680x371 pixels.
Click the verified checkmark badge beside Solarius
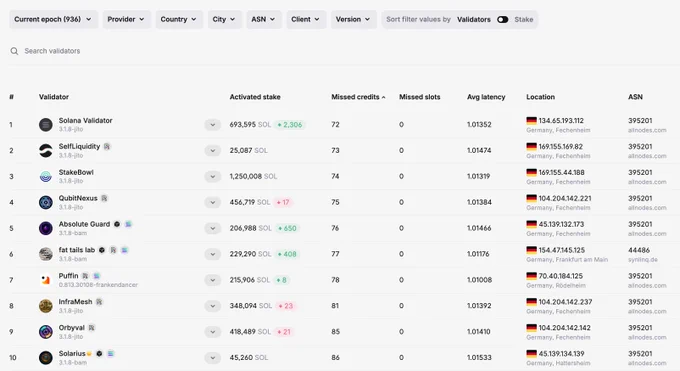coord(99,354)
